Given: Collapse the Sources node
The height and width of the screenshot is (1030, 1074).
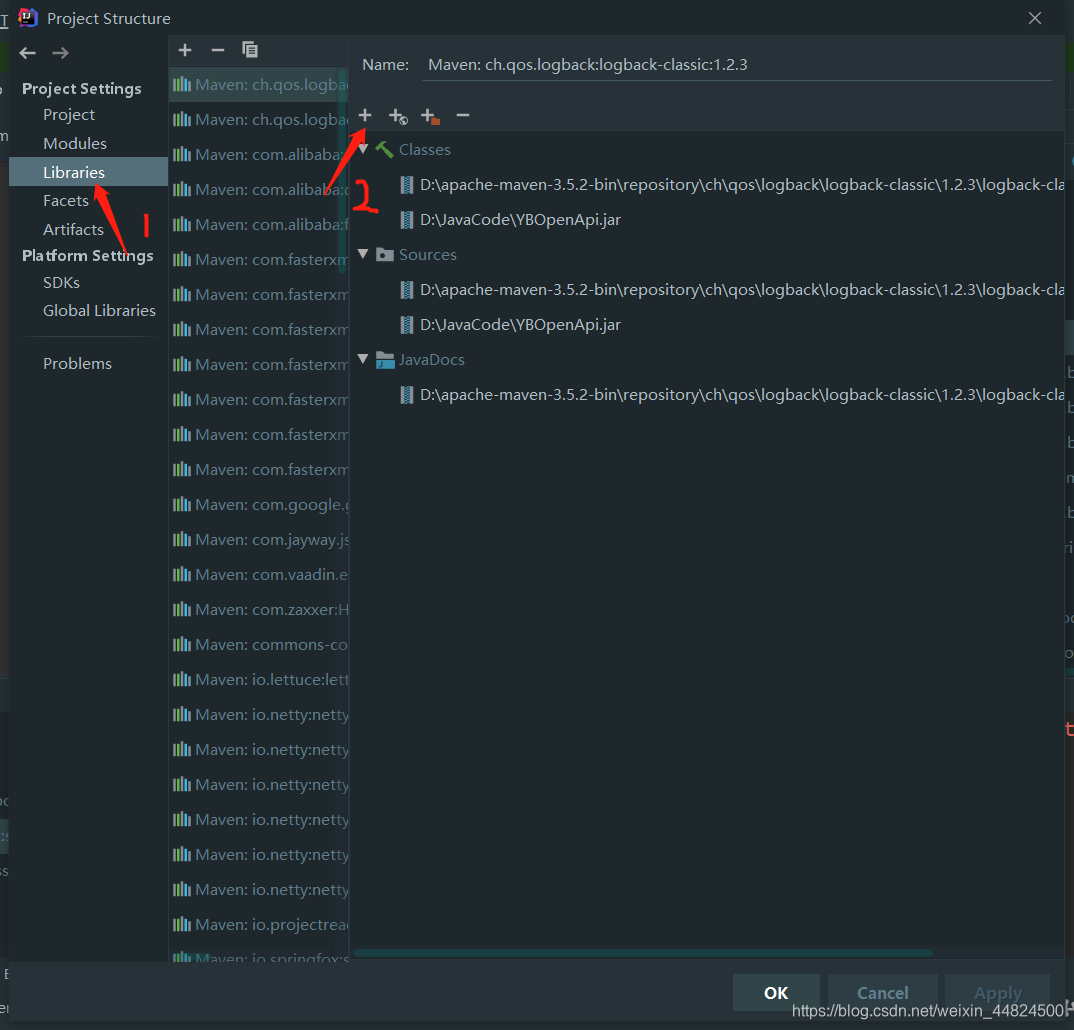Looking at the screenshot, I should click(364, 254).
